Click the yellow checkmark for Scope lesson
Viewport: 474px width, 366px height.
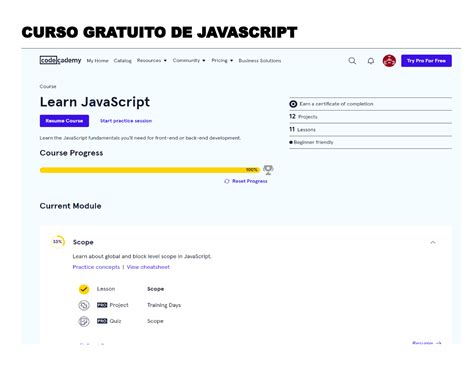point(84,289)
